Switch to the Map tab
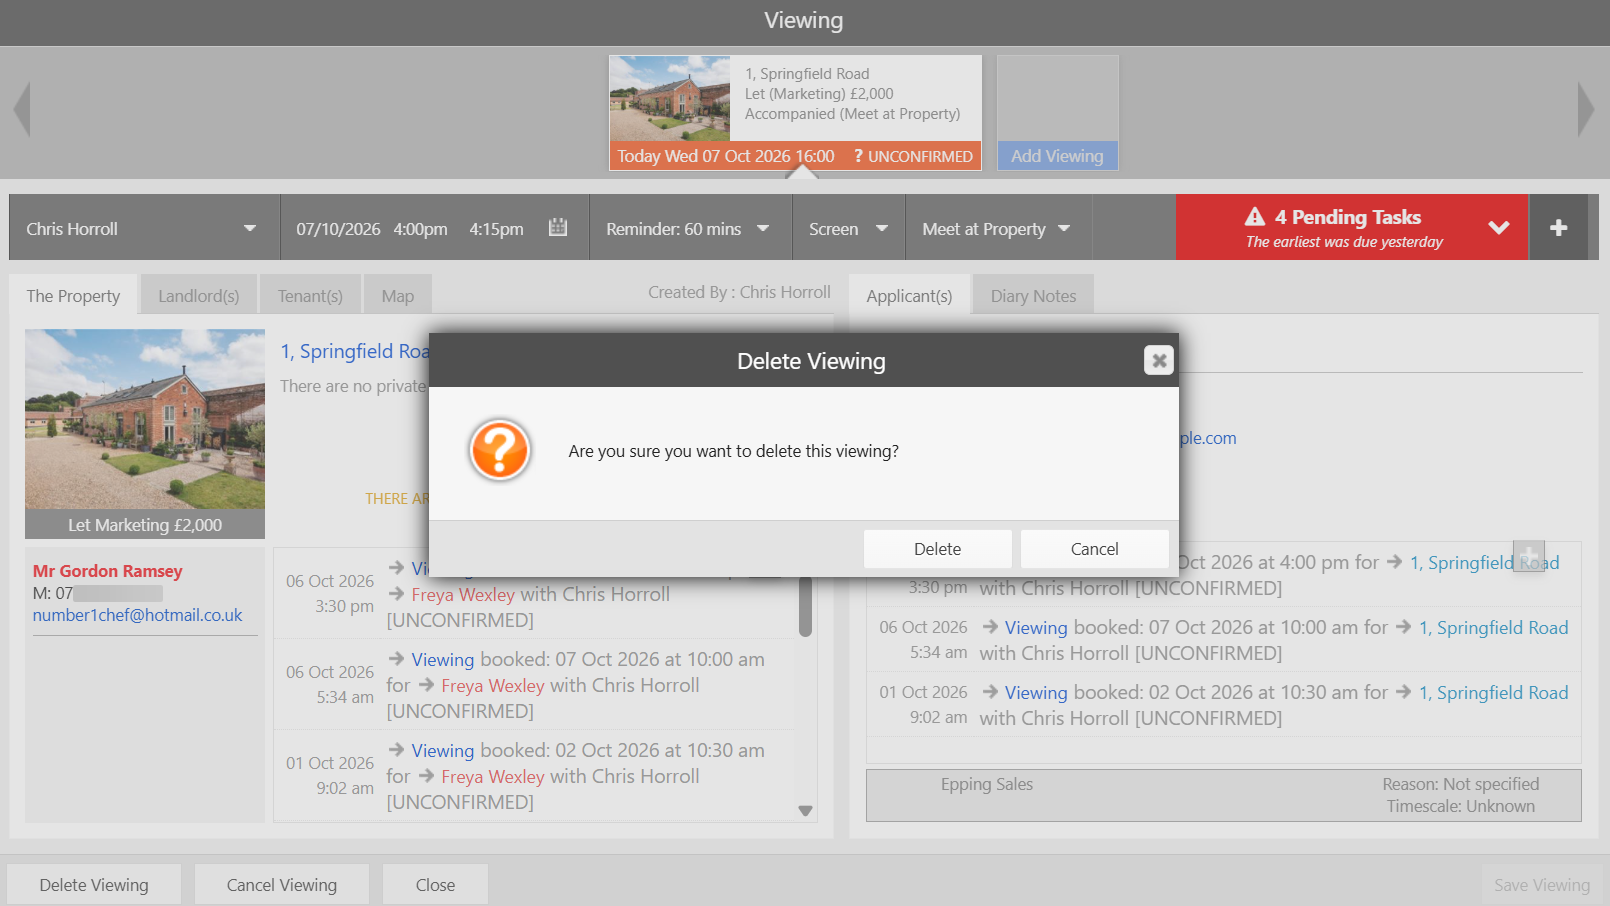 (x=397, y=296)
